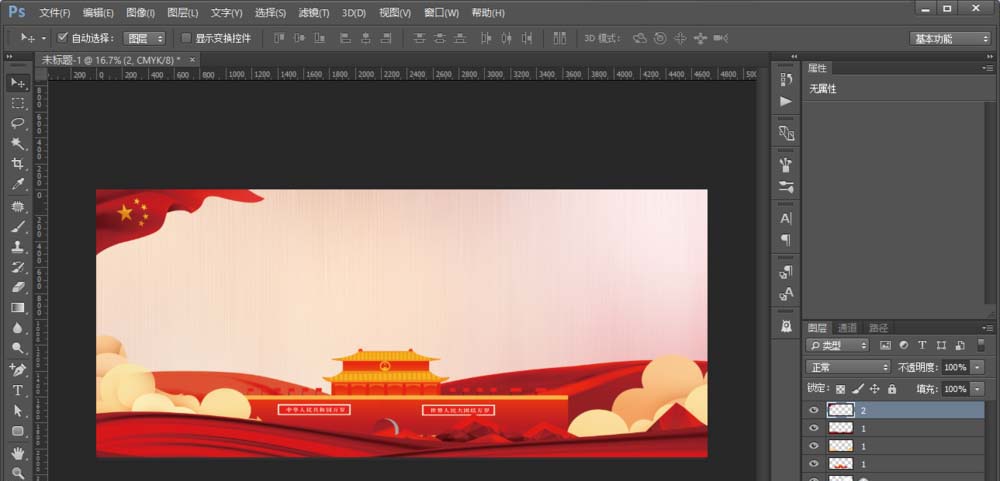This screenshot has width=1000, height=481.
Task: Select the Move tool in the toolbox
Action: tap(18, 83)
